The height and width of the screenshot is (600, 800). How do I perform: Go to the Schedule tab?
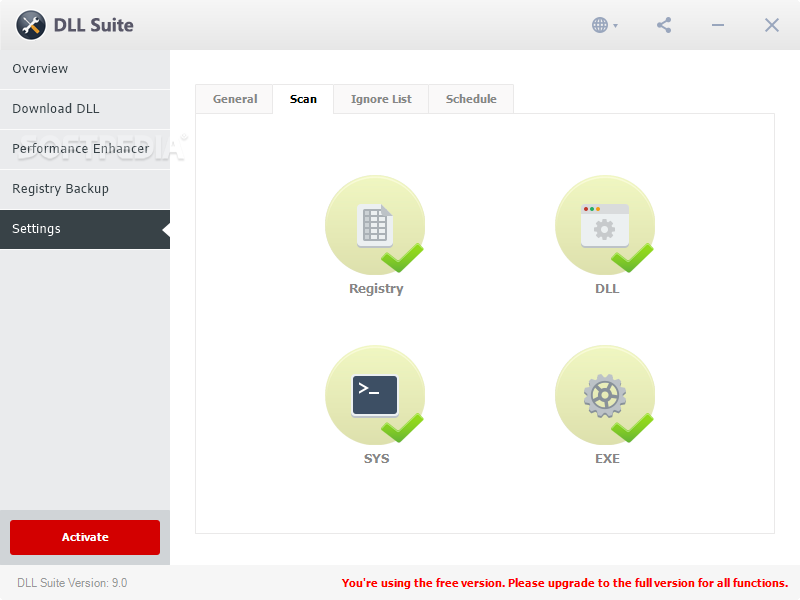click(x=471, y=99)
